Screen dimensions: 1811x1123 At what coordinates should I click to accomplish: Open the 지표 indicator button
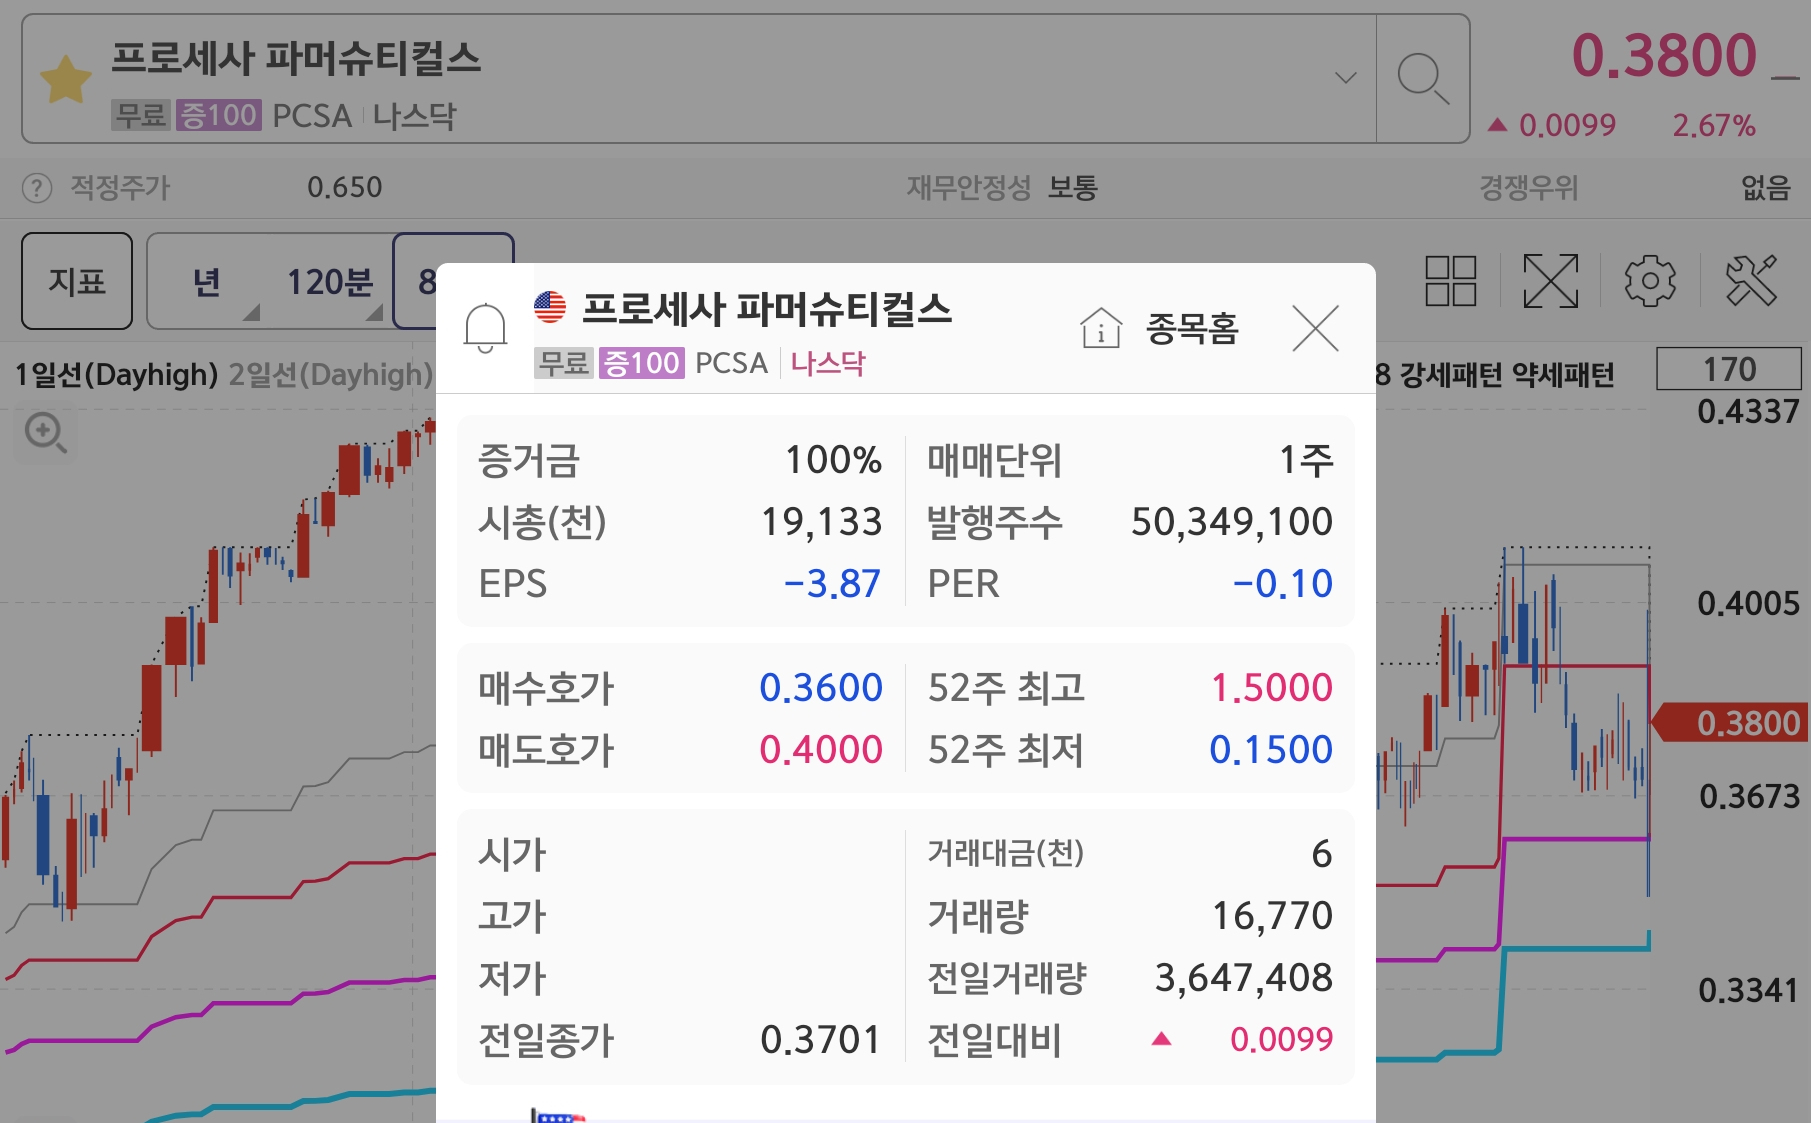pyautogui.click(x=77, y=281)
